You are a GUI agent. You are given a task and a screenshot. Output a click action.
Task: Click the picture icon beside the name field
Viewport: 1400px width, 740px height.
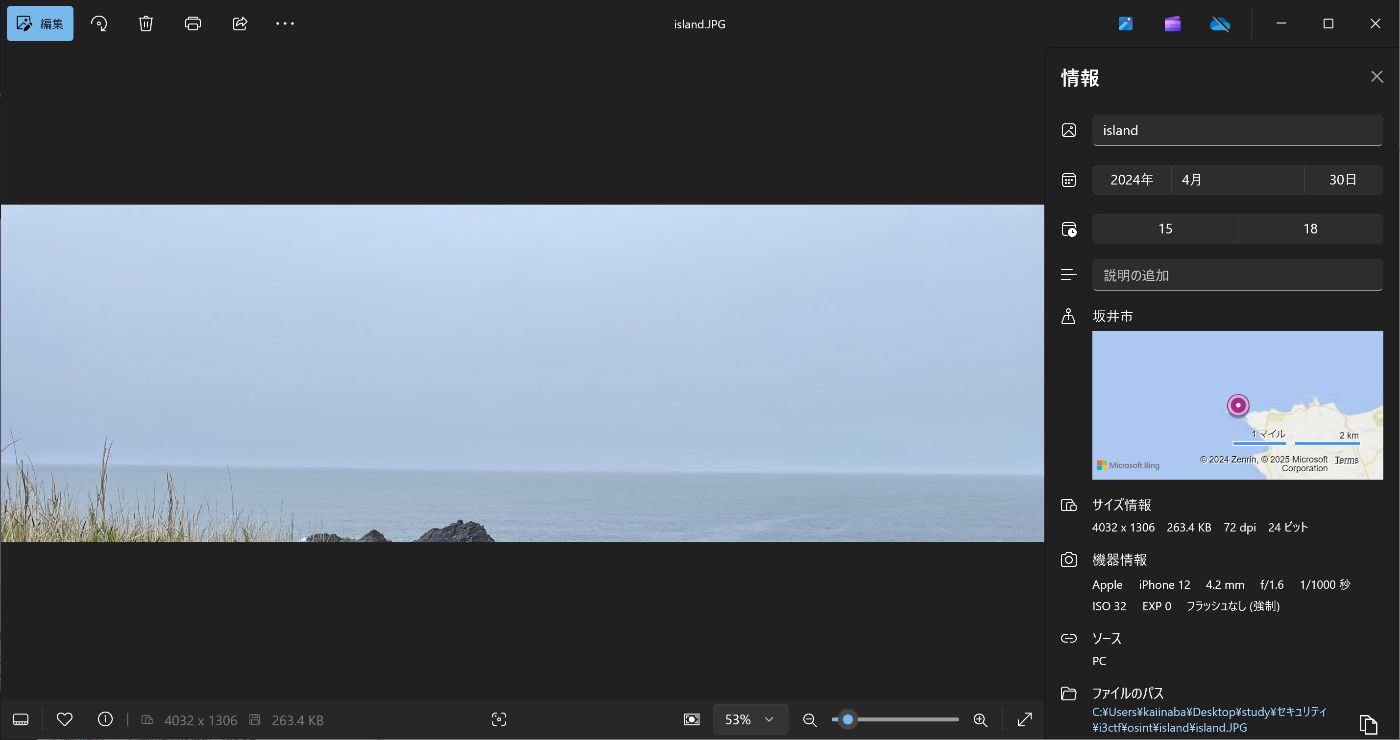1069,130
